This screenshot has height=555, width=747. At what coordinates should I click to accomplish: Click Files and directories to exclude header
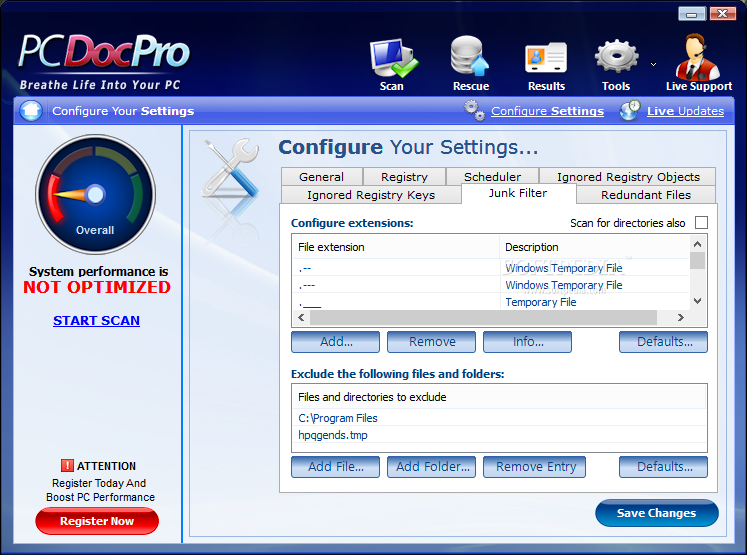click(x=499, y=397)
